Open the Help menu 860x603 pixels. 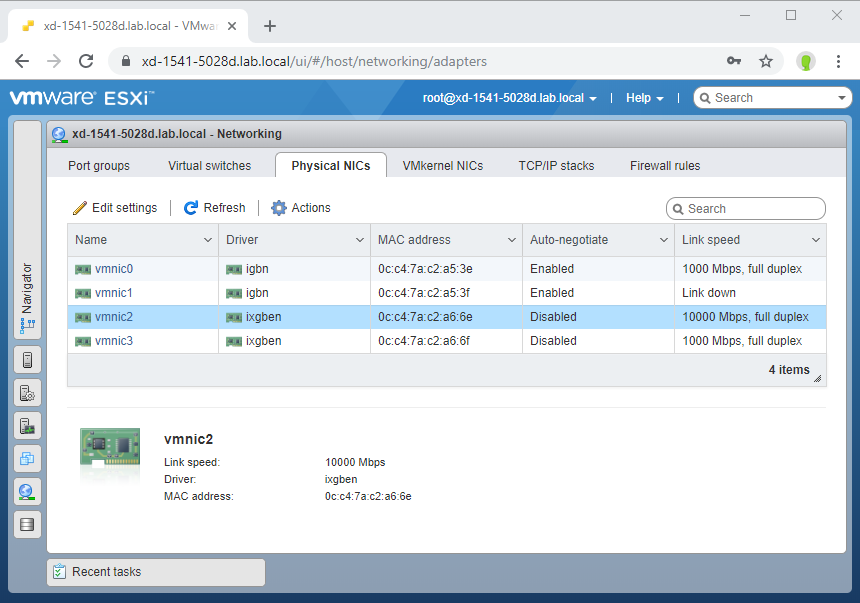point(644,98)
